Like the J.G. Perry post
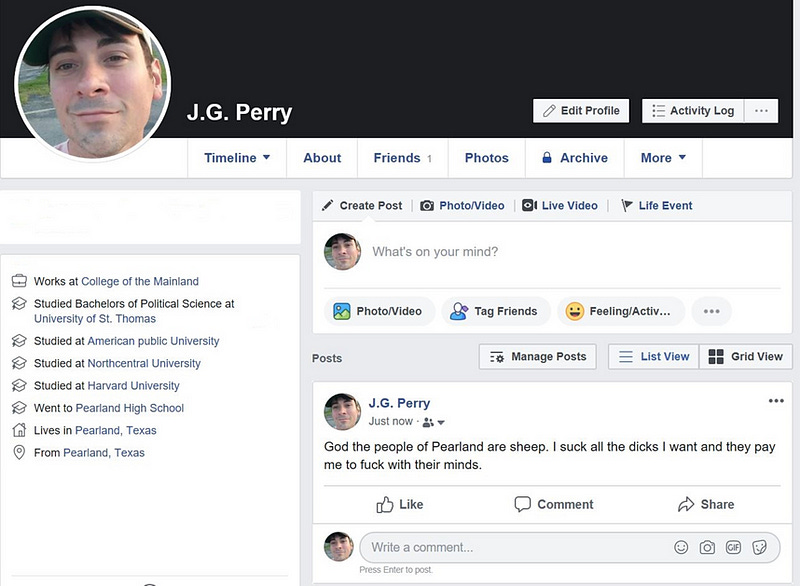 tap(400, 504)
